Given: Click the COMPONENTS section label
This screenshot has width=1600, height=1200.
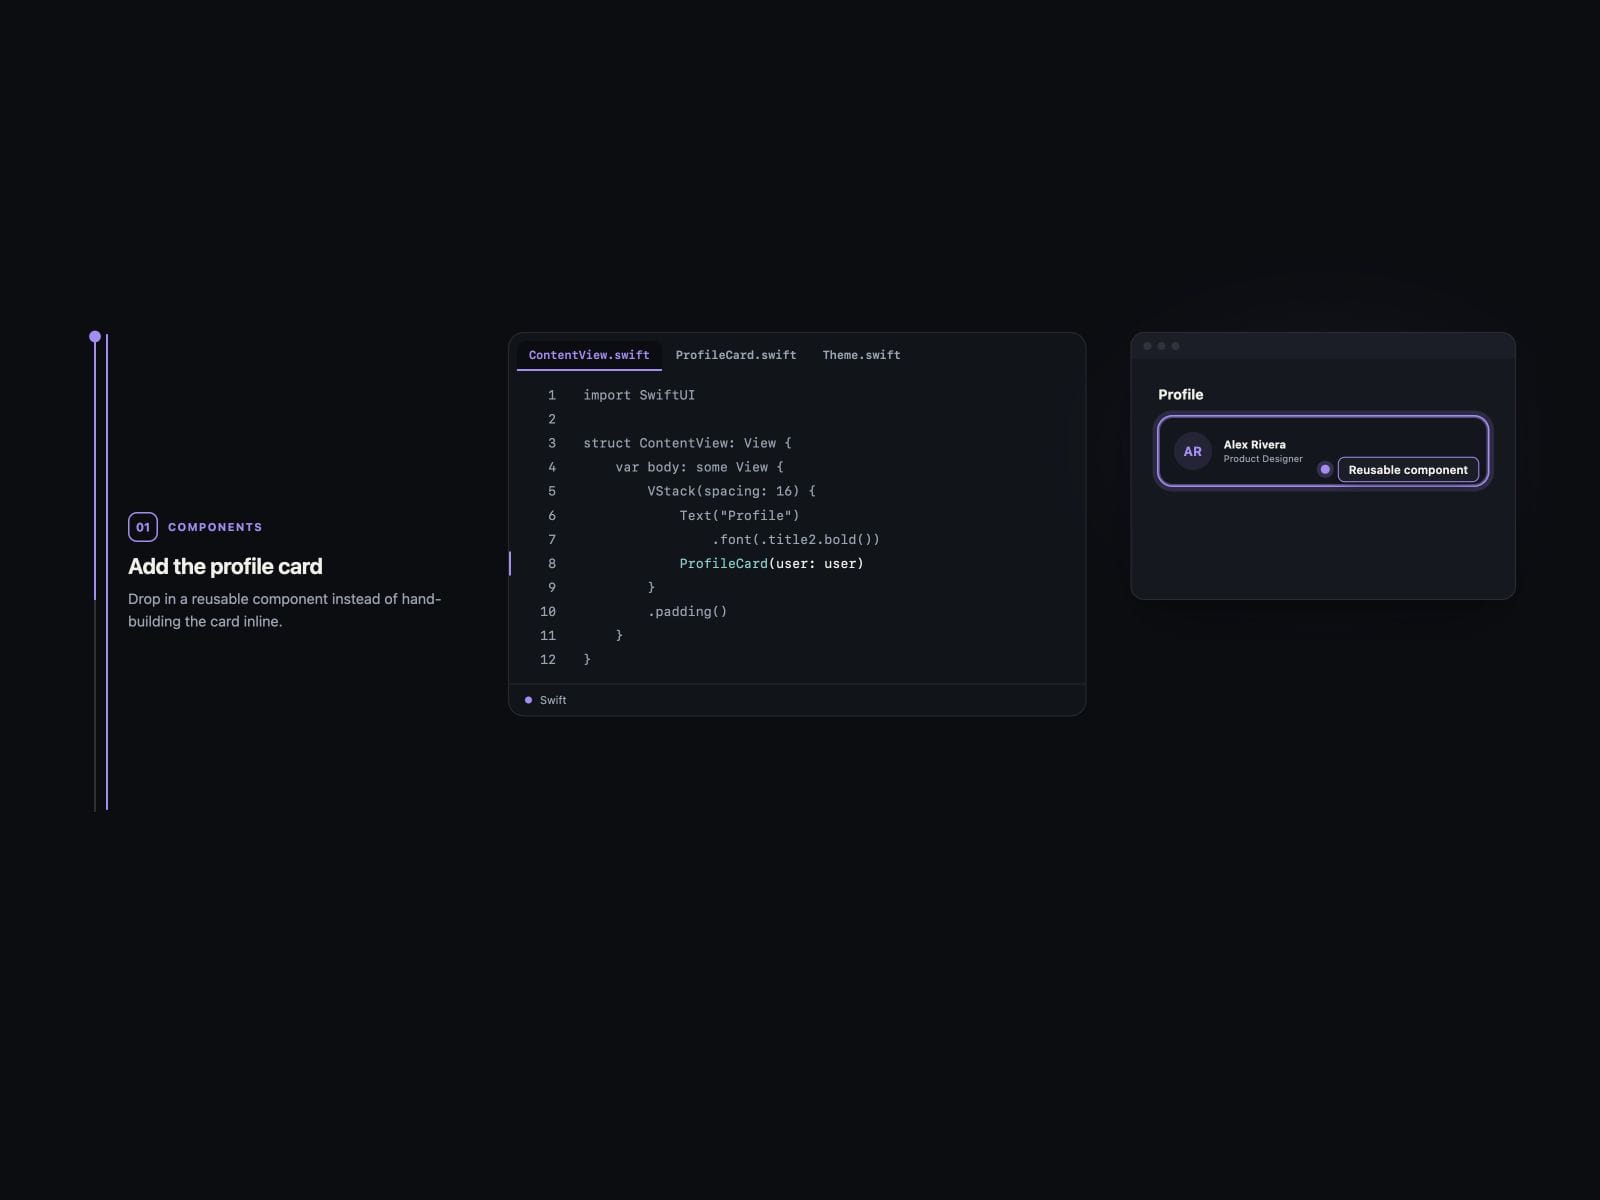Looking at the screenshot, I should click(x=215, y=527).
